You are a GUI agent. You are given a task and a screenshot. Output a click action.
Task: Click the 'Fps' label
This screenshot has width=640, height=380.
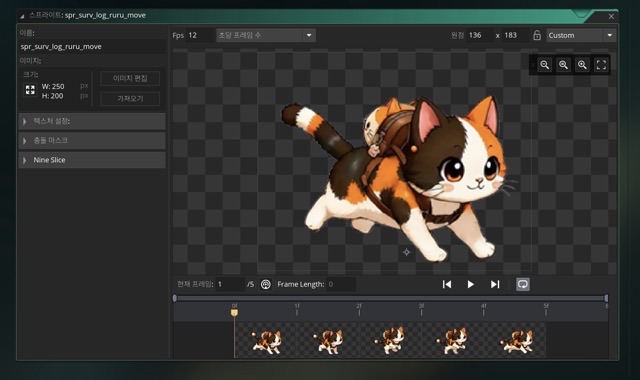click(x=178, y=36)
